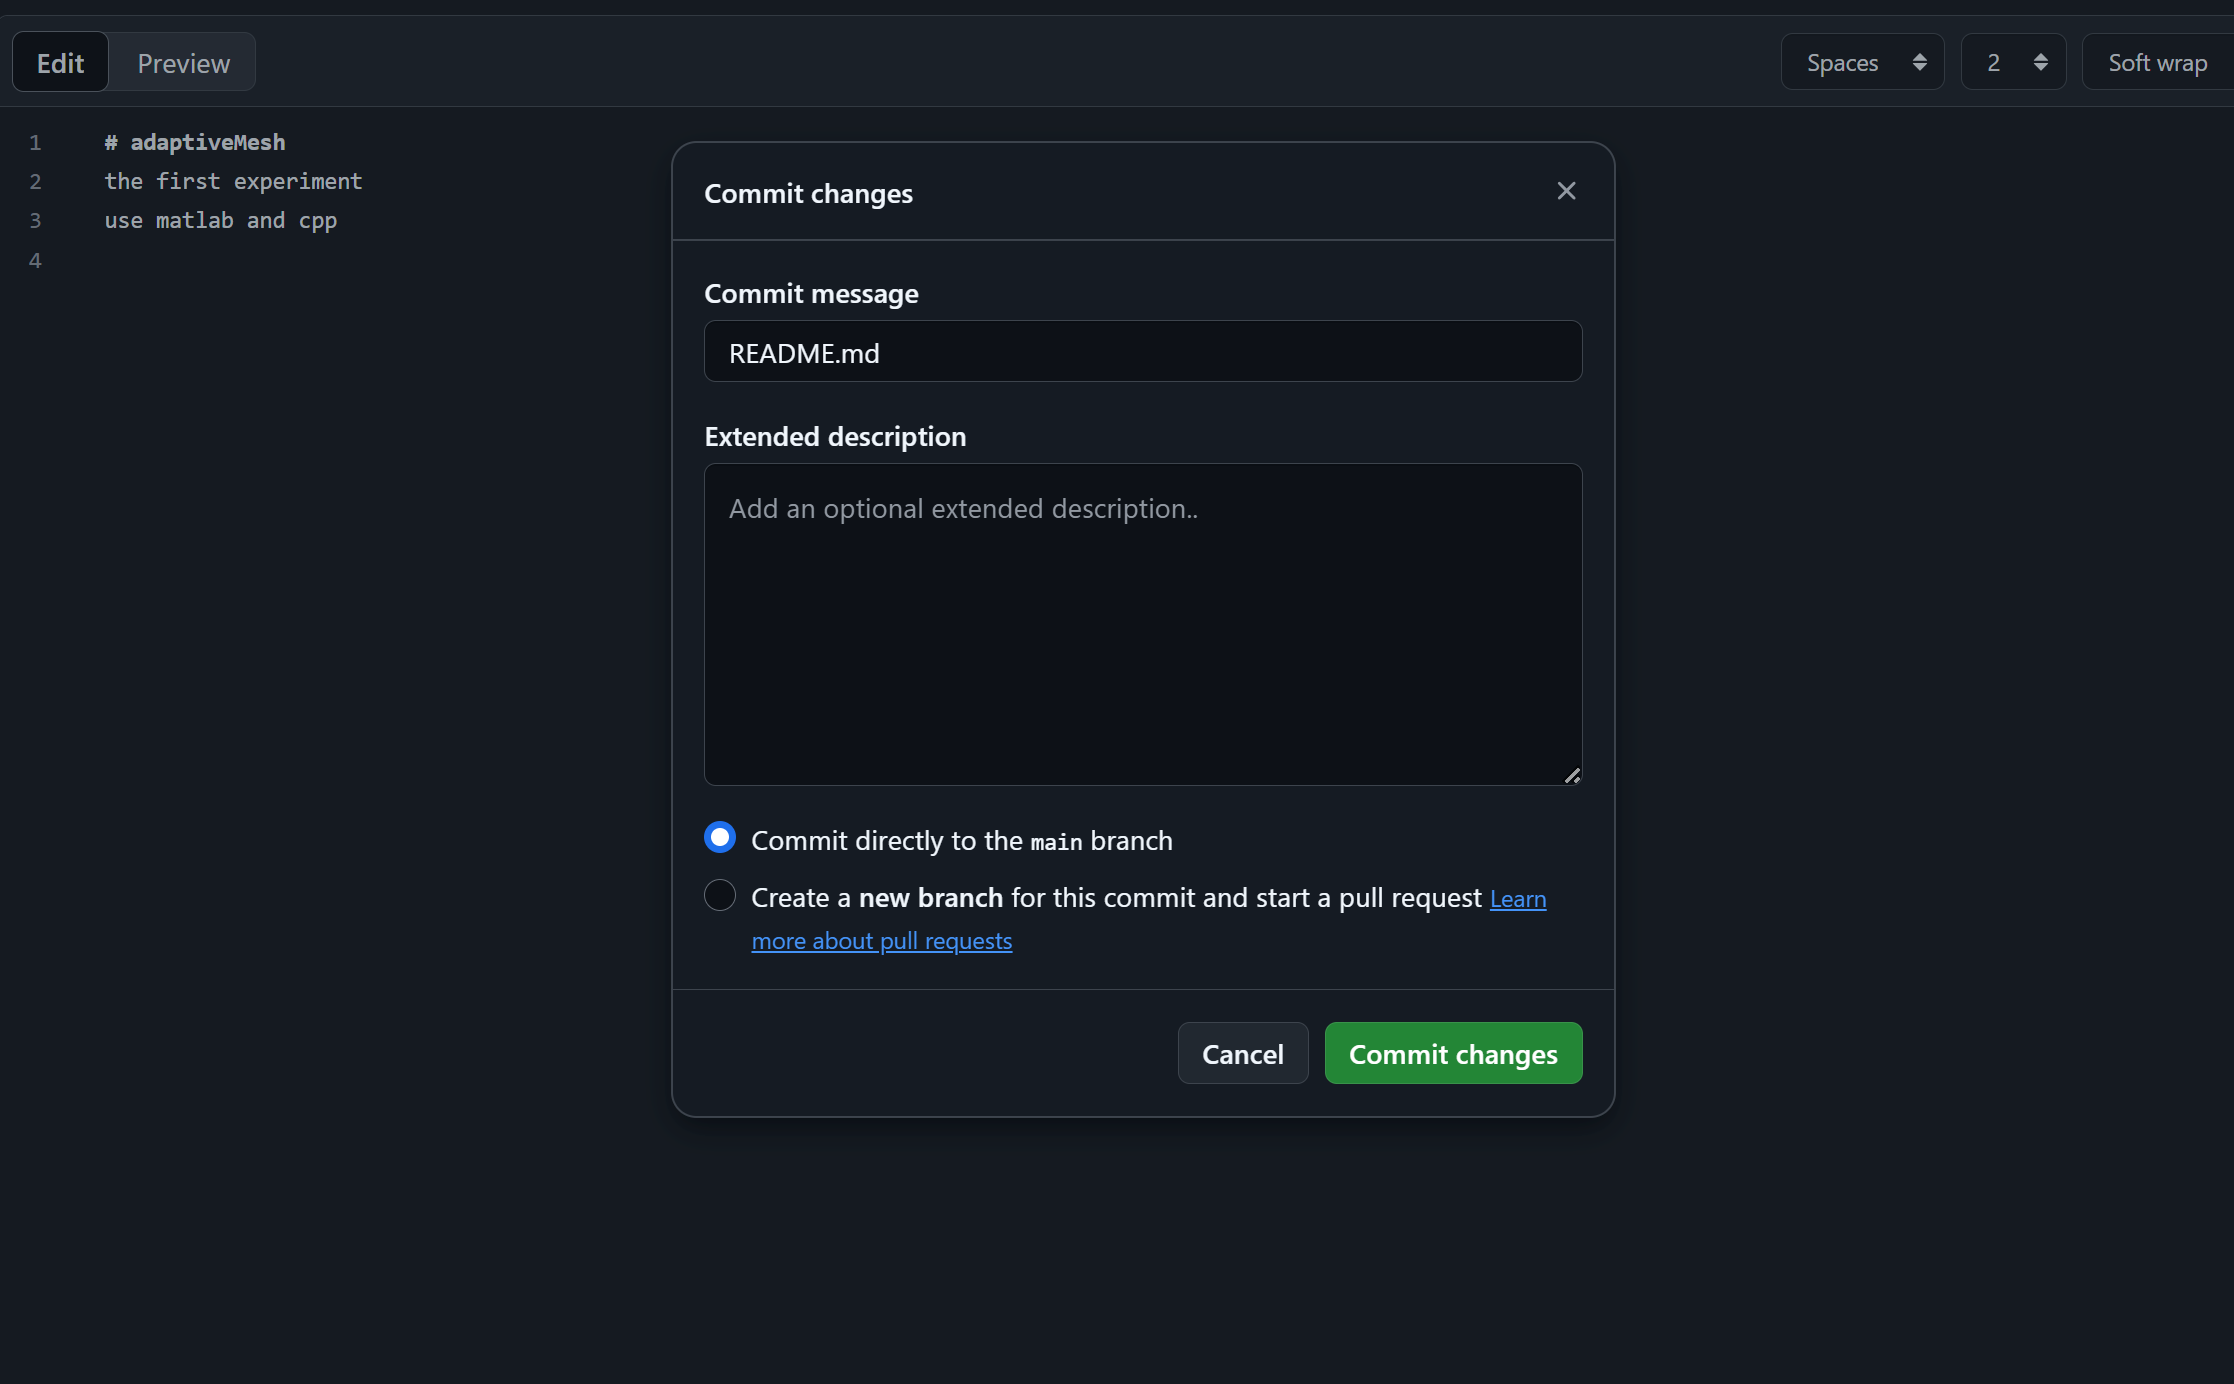Click line number 1 in gutter

point(35,143)
